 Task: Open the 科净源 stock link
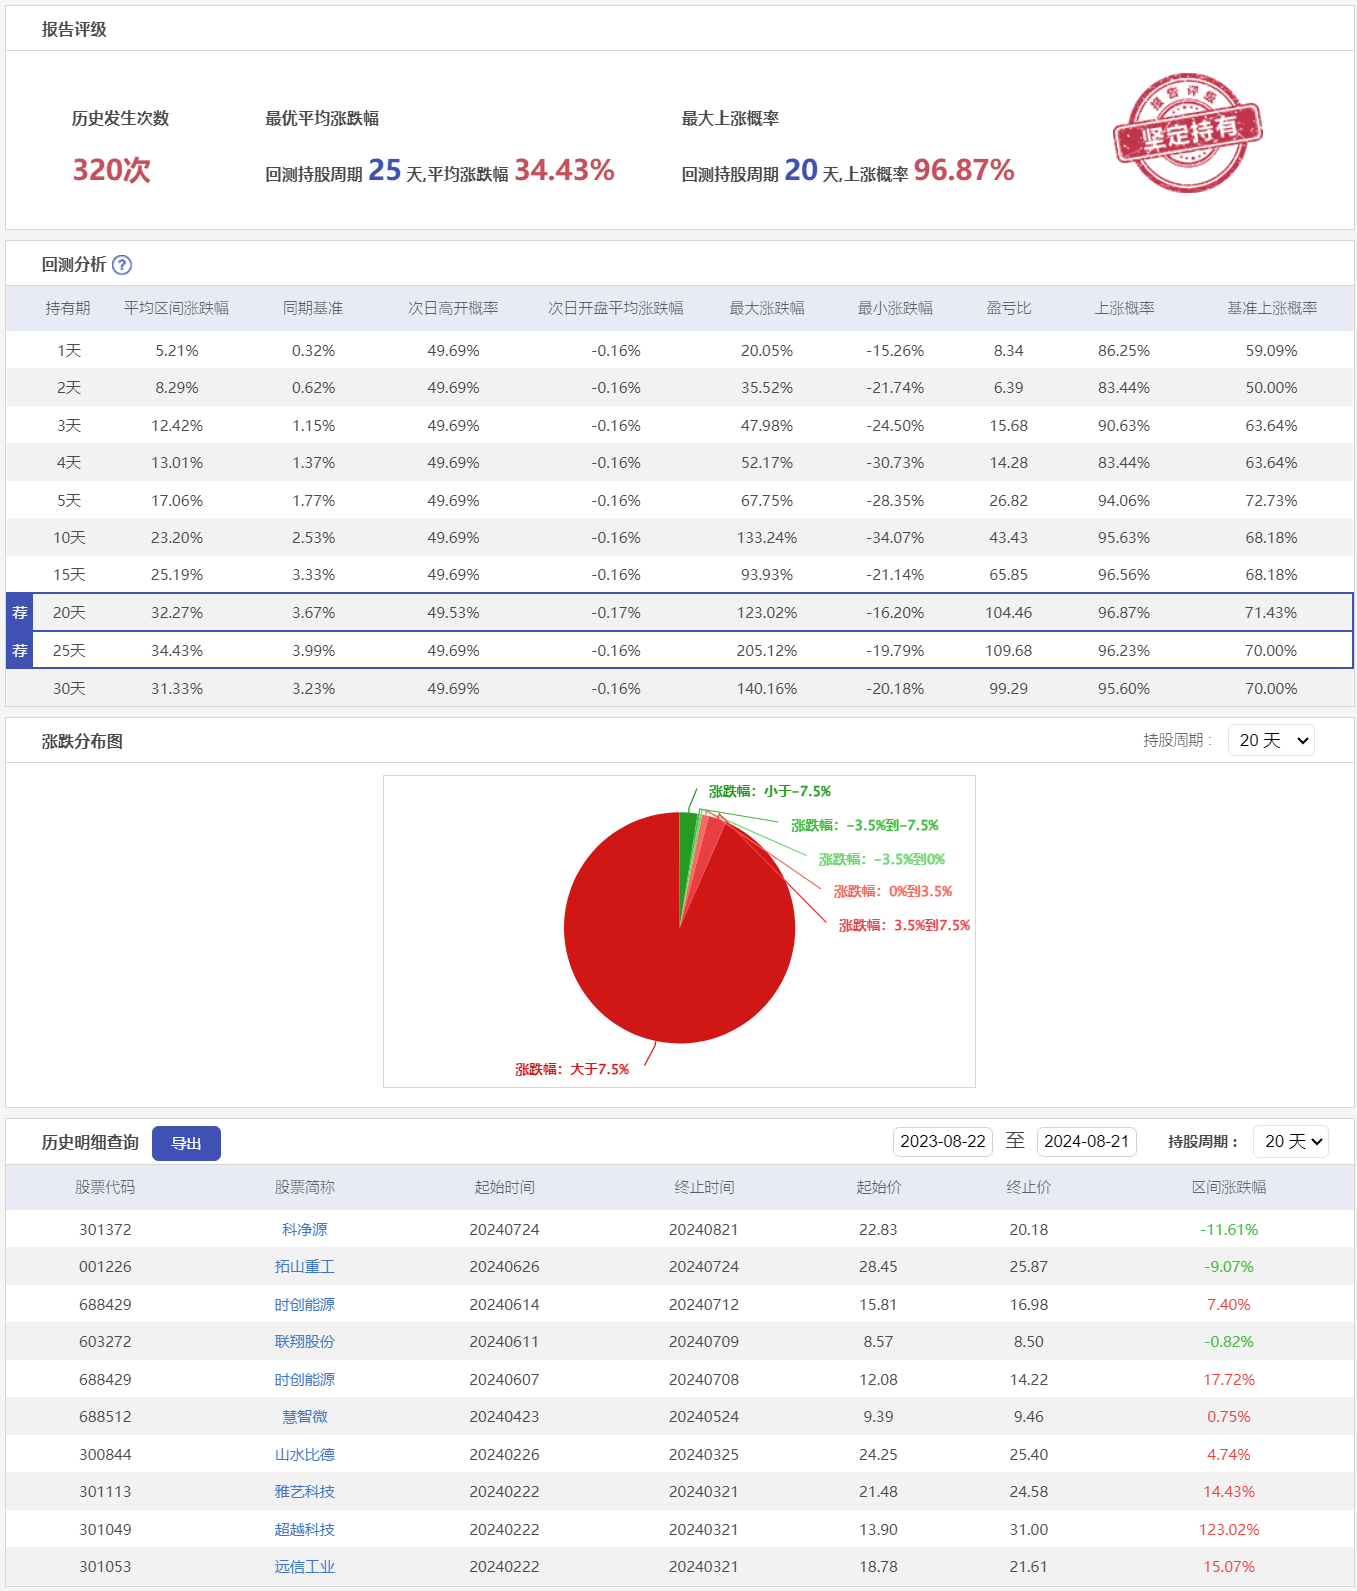click(305, 1230)
